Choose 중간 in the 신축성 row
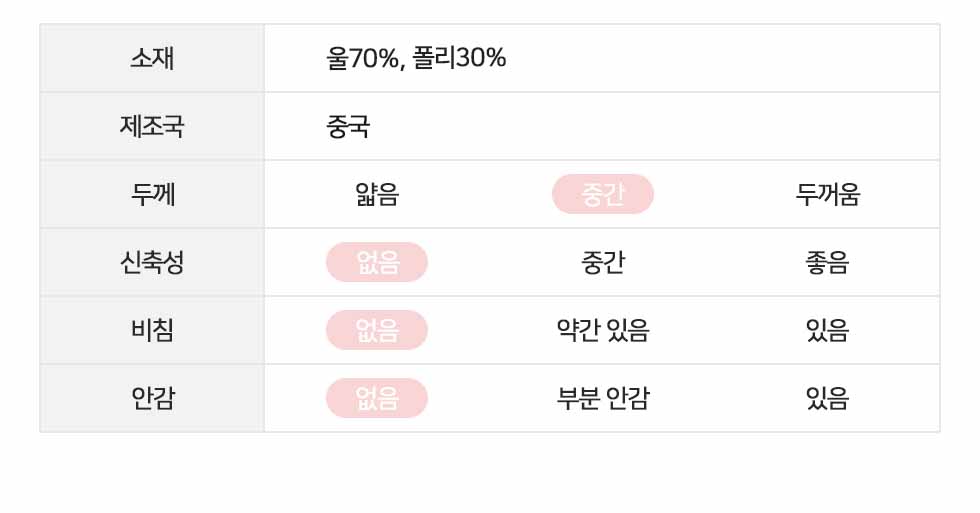980x513 pixels. (602, 262)
